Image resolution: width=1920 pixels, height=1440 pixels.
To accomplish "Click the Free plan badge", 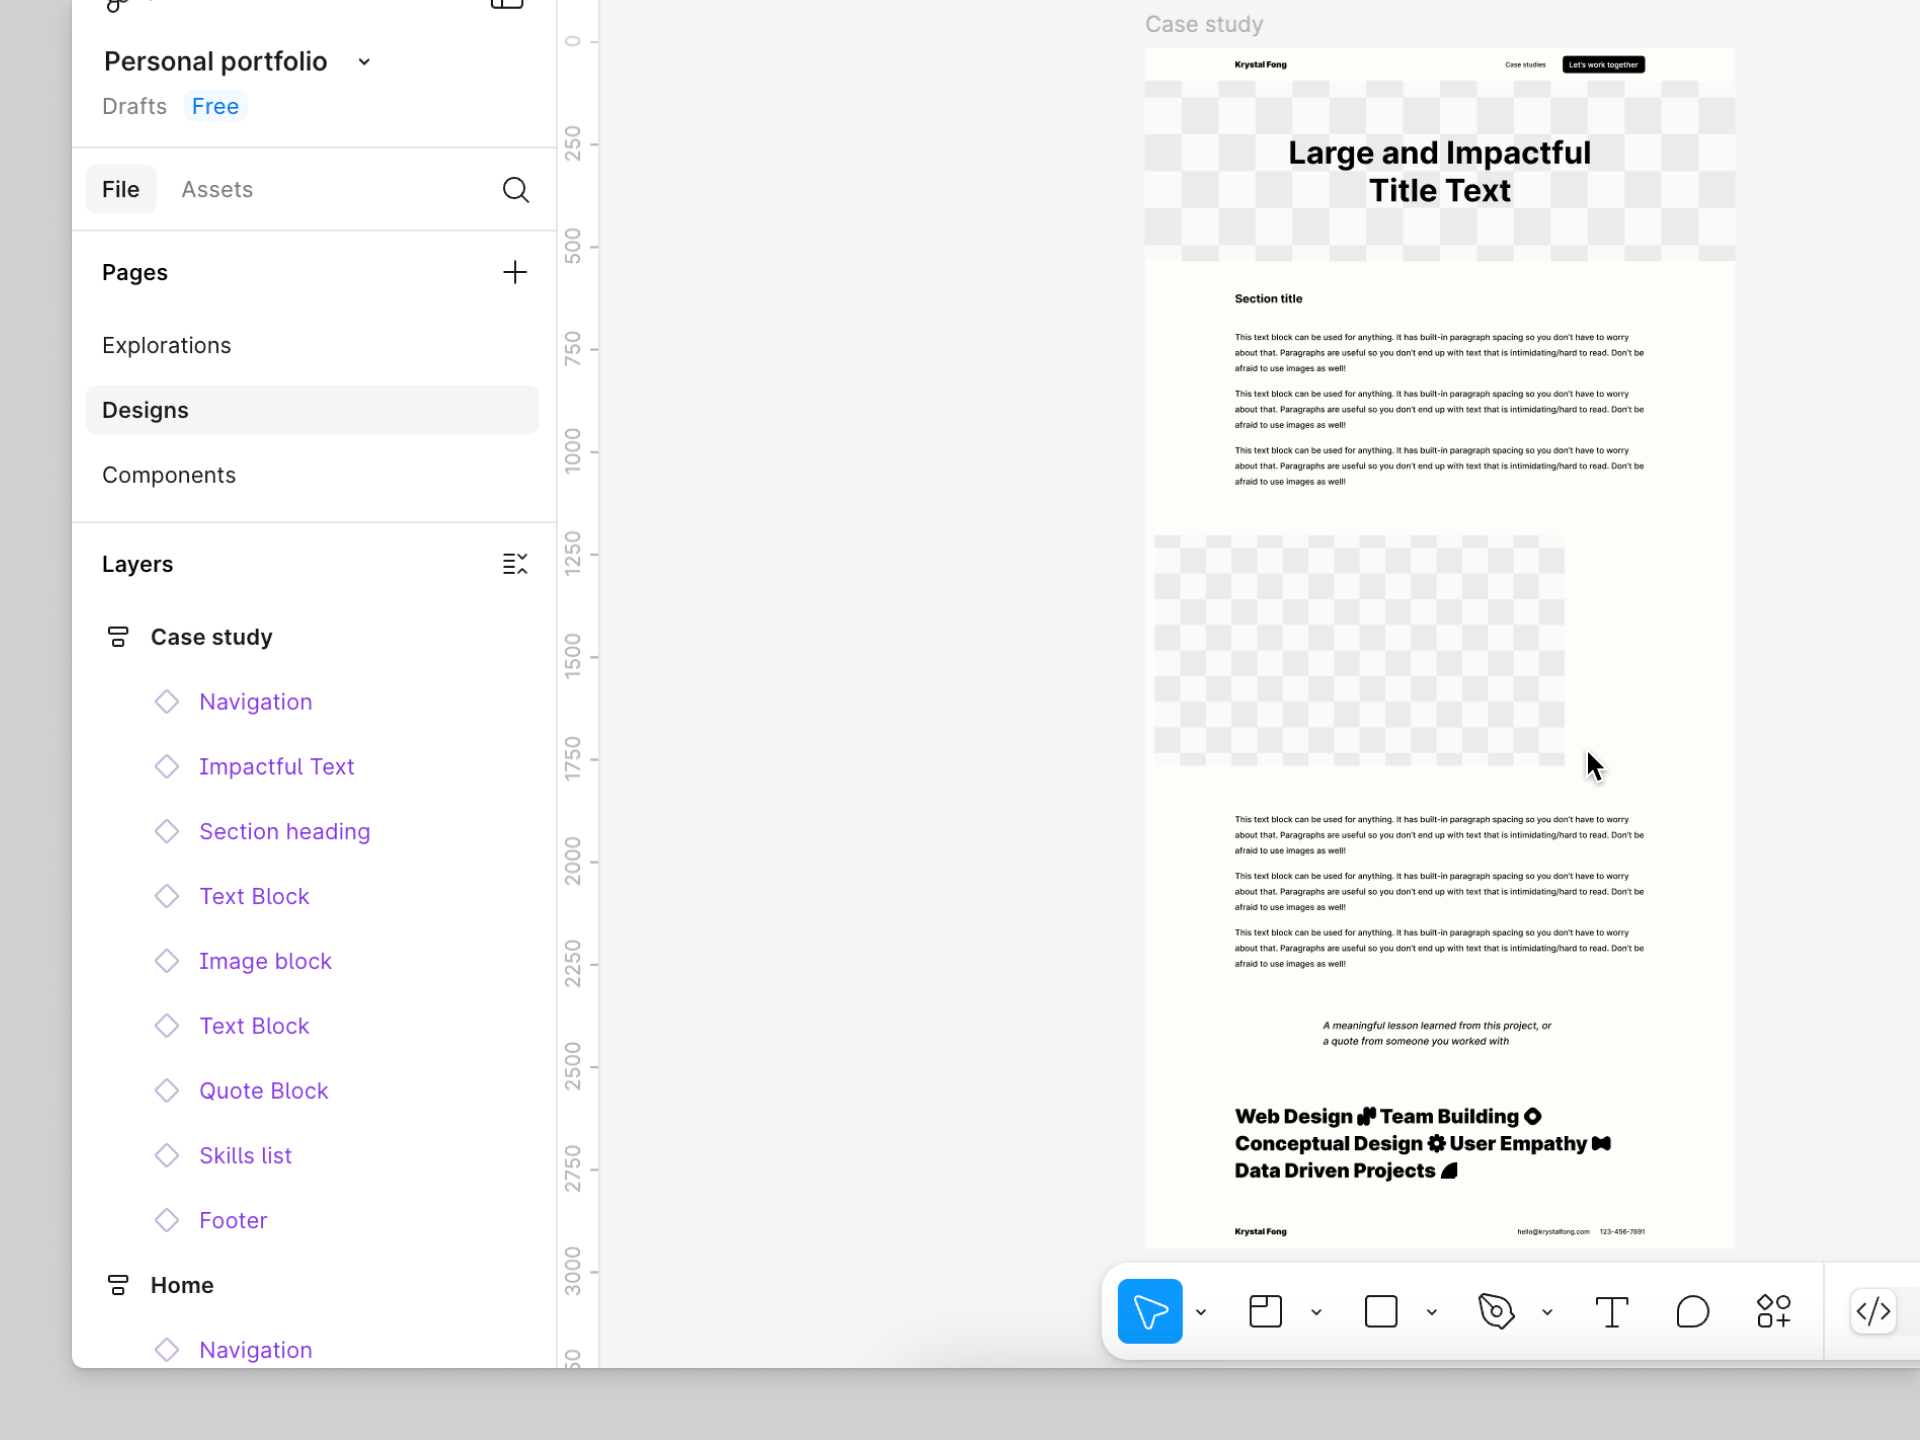I will point(215,106).
